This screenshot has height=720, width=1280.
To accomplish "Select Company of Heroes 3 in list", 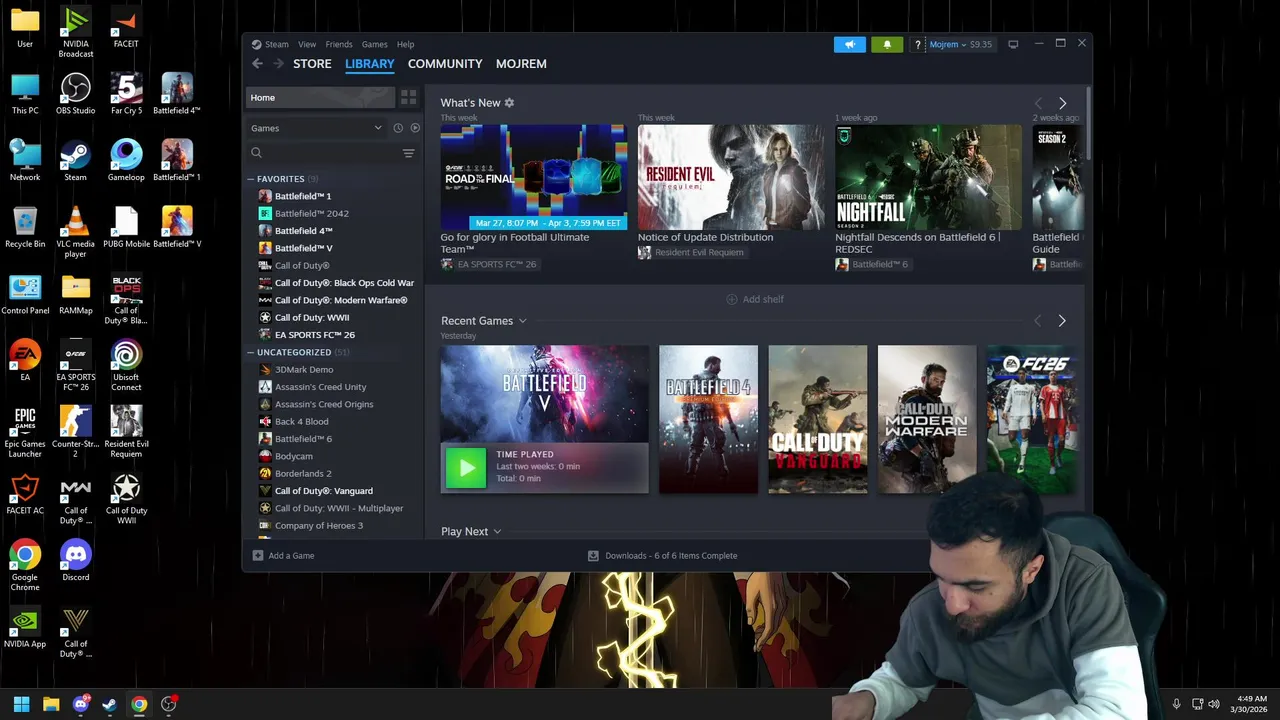I will pos(318,525).
